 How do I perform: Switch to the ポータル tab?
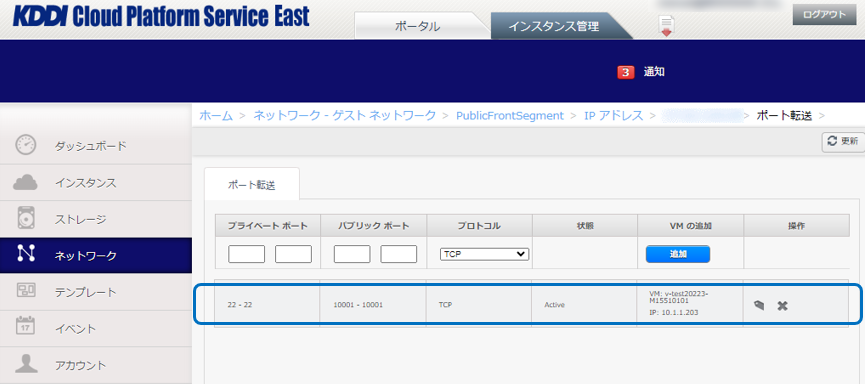pyautogui.click(x=417, y=27)
